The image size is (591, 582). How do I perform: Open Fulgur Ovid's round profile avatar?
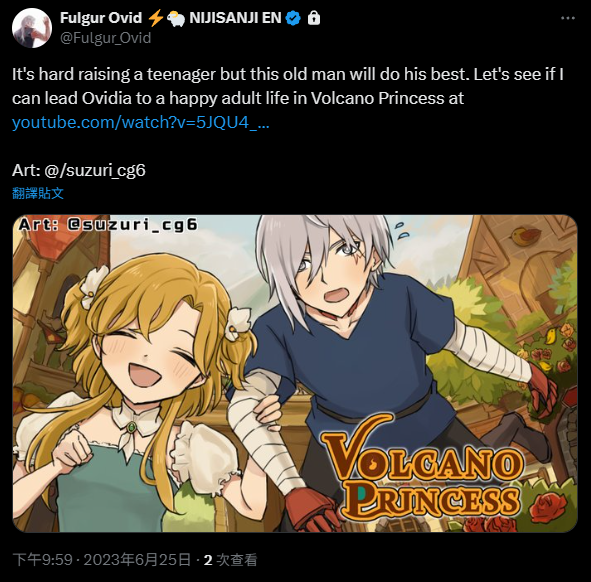coord(32,28)
